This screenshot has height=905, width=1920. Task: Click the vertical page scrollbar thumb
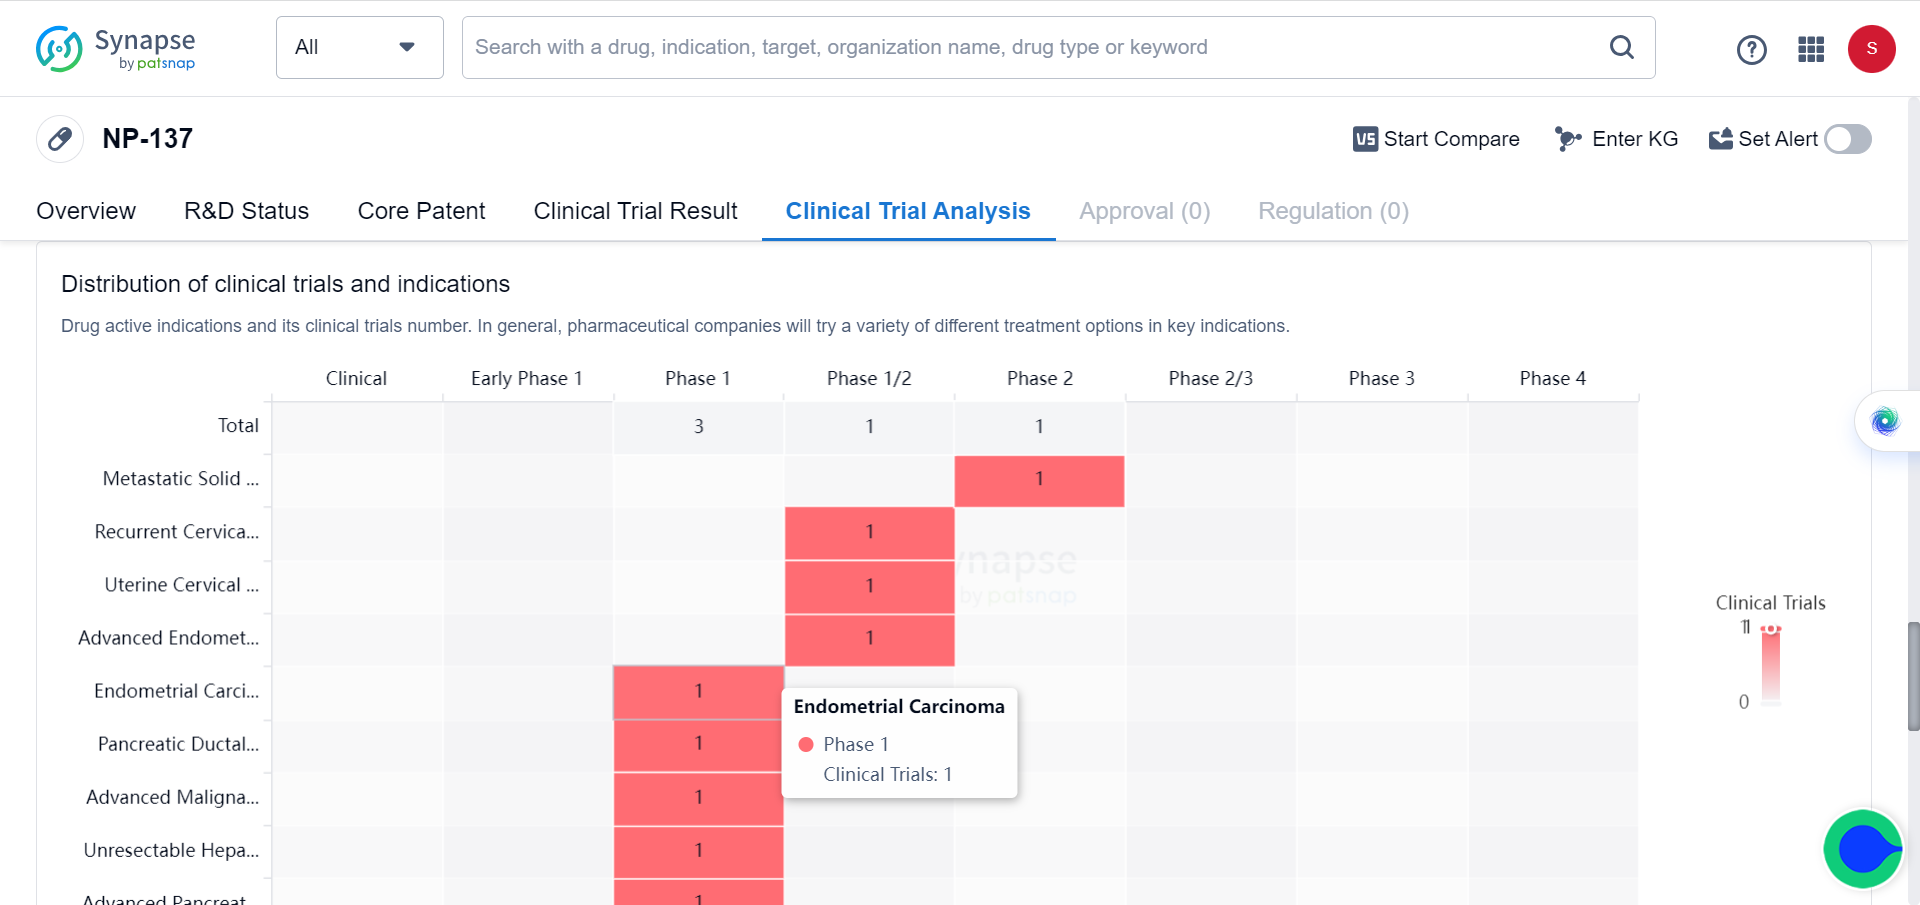1913,676
